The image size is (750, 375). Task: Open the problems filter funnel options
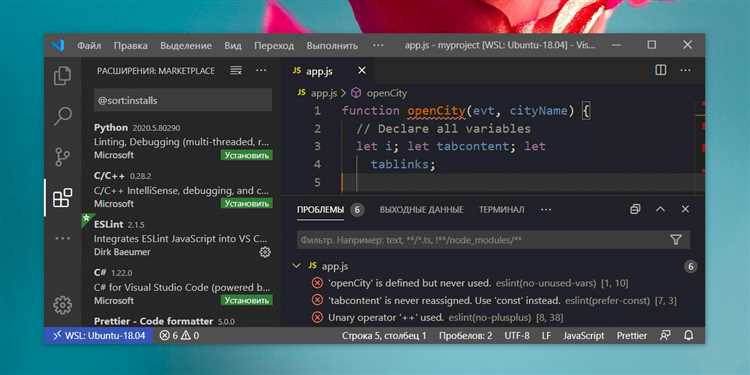pyautogui.click(x=676, y=240)
